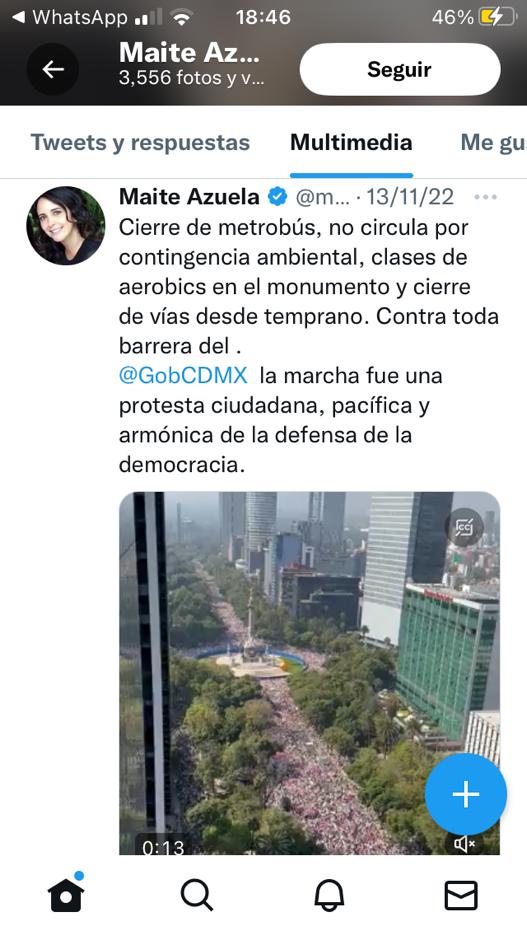Switch to the Me gusta tab

pos(494,143)
